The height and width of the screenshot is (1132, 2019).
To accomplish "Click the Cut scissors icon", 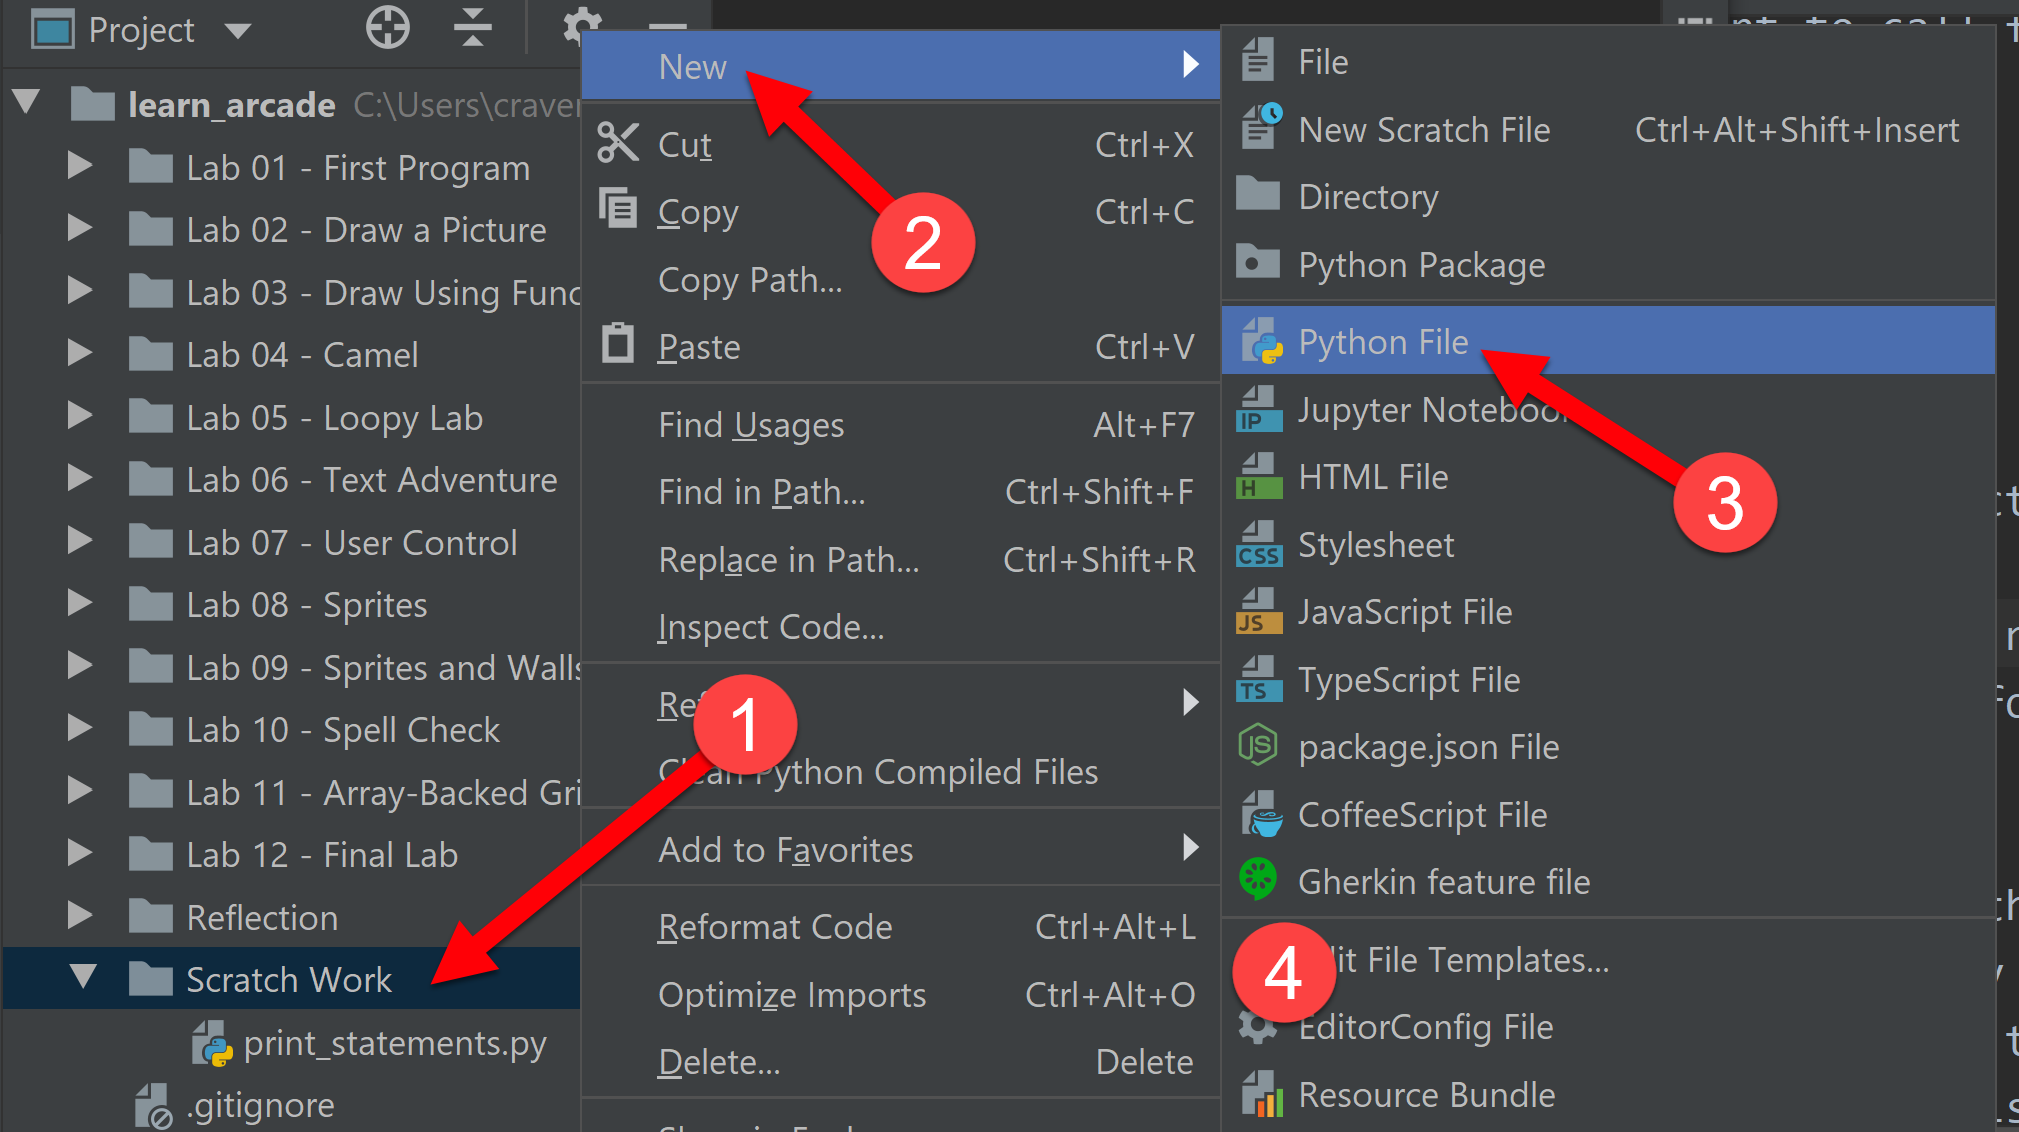I will point(617,143).
